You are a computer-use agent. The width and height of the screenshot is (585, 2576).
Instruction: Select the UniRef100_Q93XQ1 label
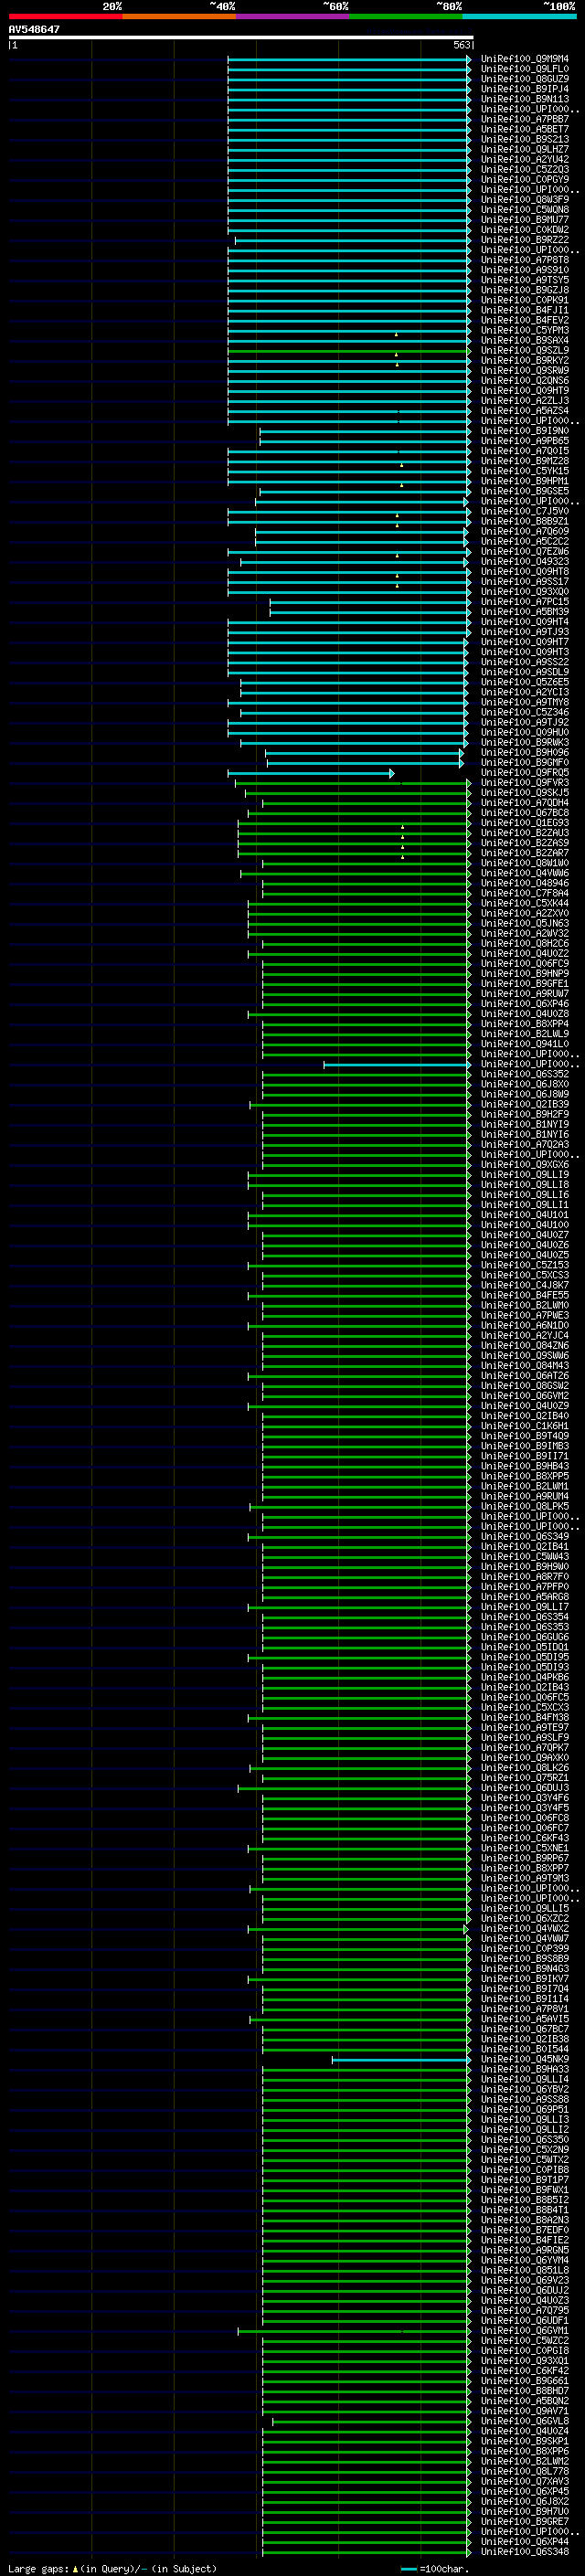tap(525, 2360)
